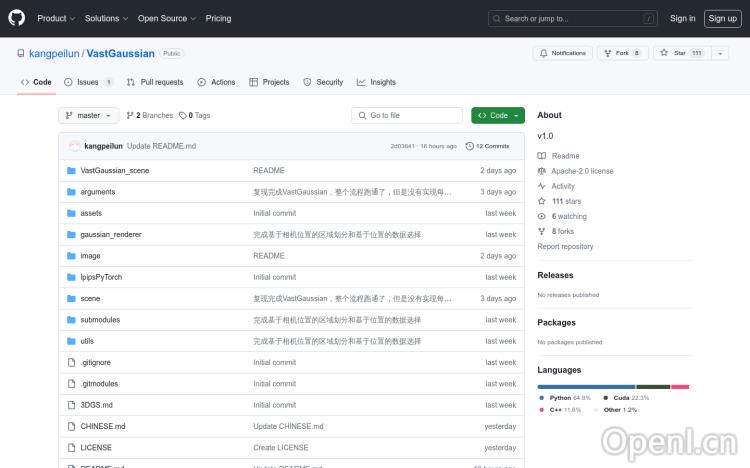Open the star lists dropdown arrow
The height and width of the screenshot is (468, 750).
pyautogui.click(x=720, y=53)
